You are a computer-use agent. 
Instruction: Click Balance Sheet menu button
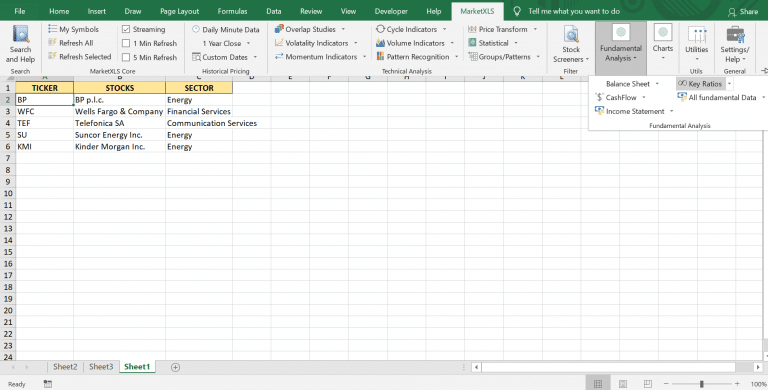pyautogui.click(x=627, y=84)
